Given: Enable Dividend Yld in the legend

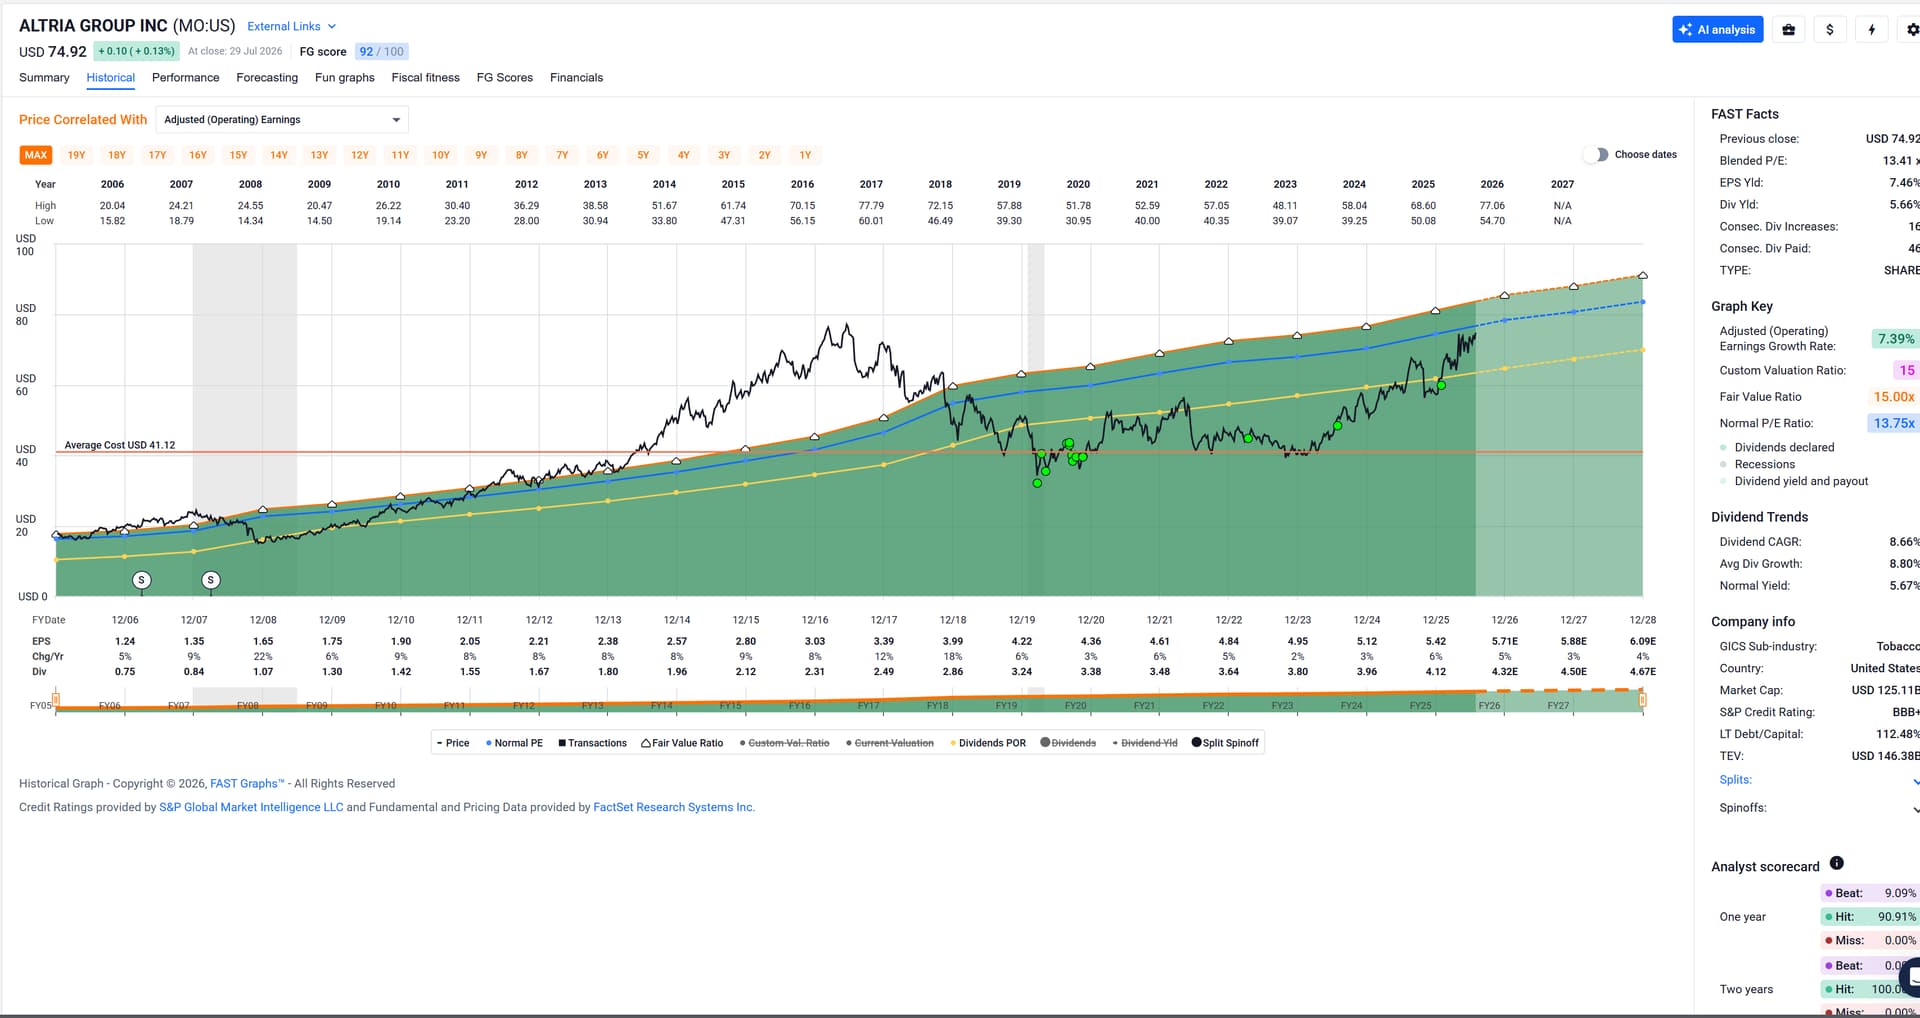Looking at the screenshot, I should (x=1145, y=743).
